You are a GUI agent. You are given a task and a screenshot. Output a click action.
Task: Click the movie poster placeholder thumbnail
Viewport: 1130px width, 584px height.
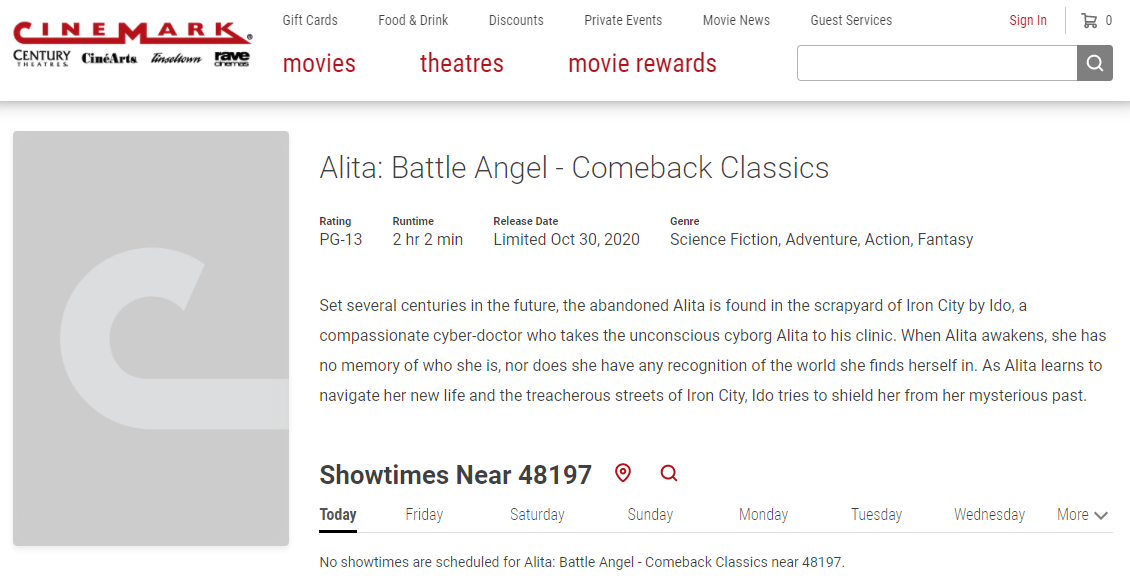151,339
